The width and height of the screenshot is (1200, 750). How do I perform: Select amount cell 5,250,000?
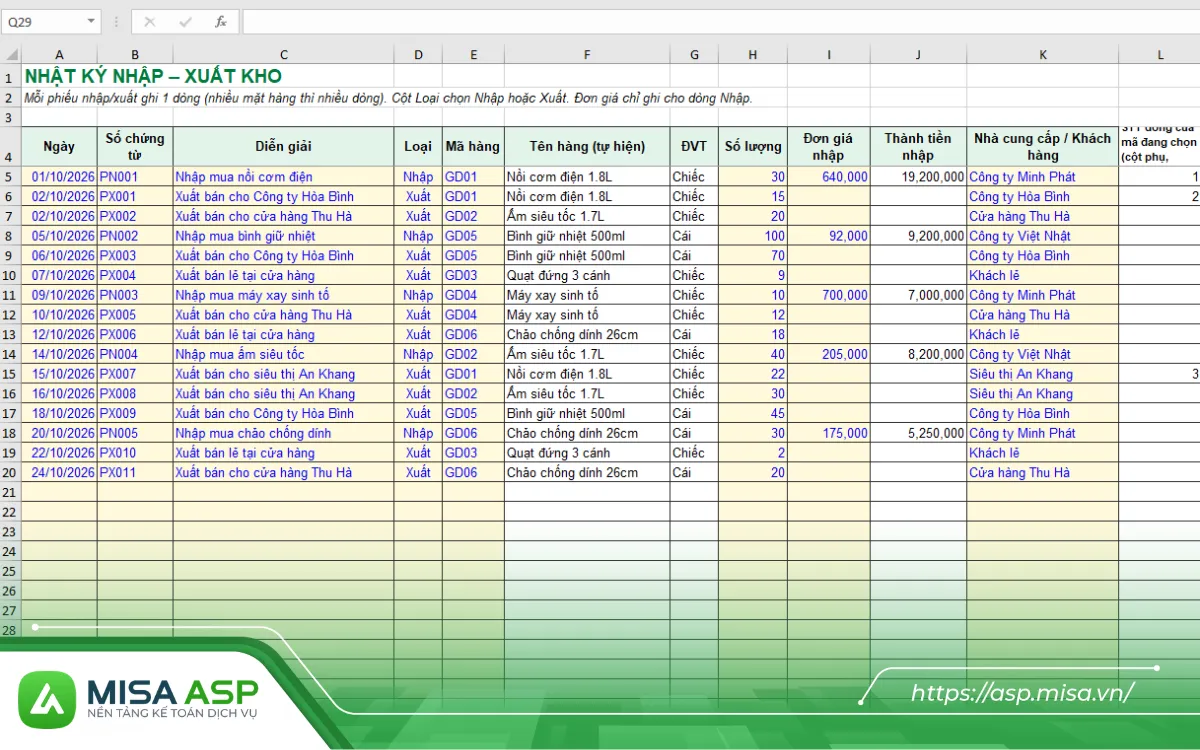click(x=918, y=433)
